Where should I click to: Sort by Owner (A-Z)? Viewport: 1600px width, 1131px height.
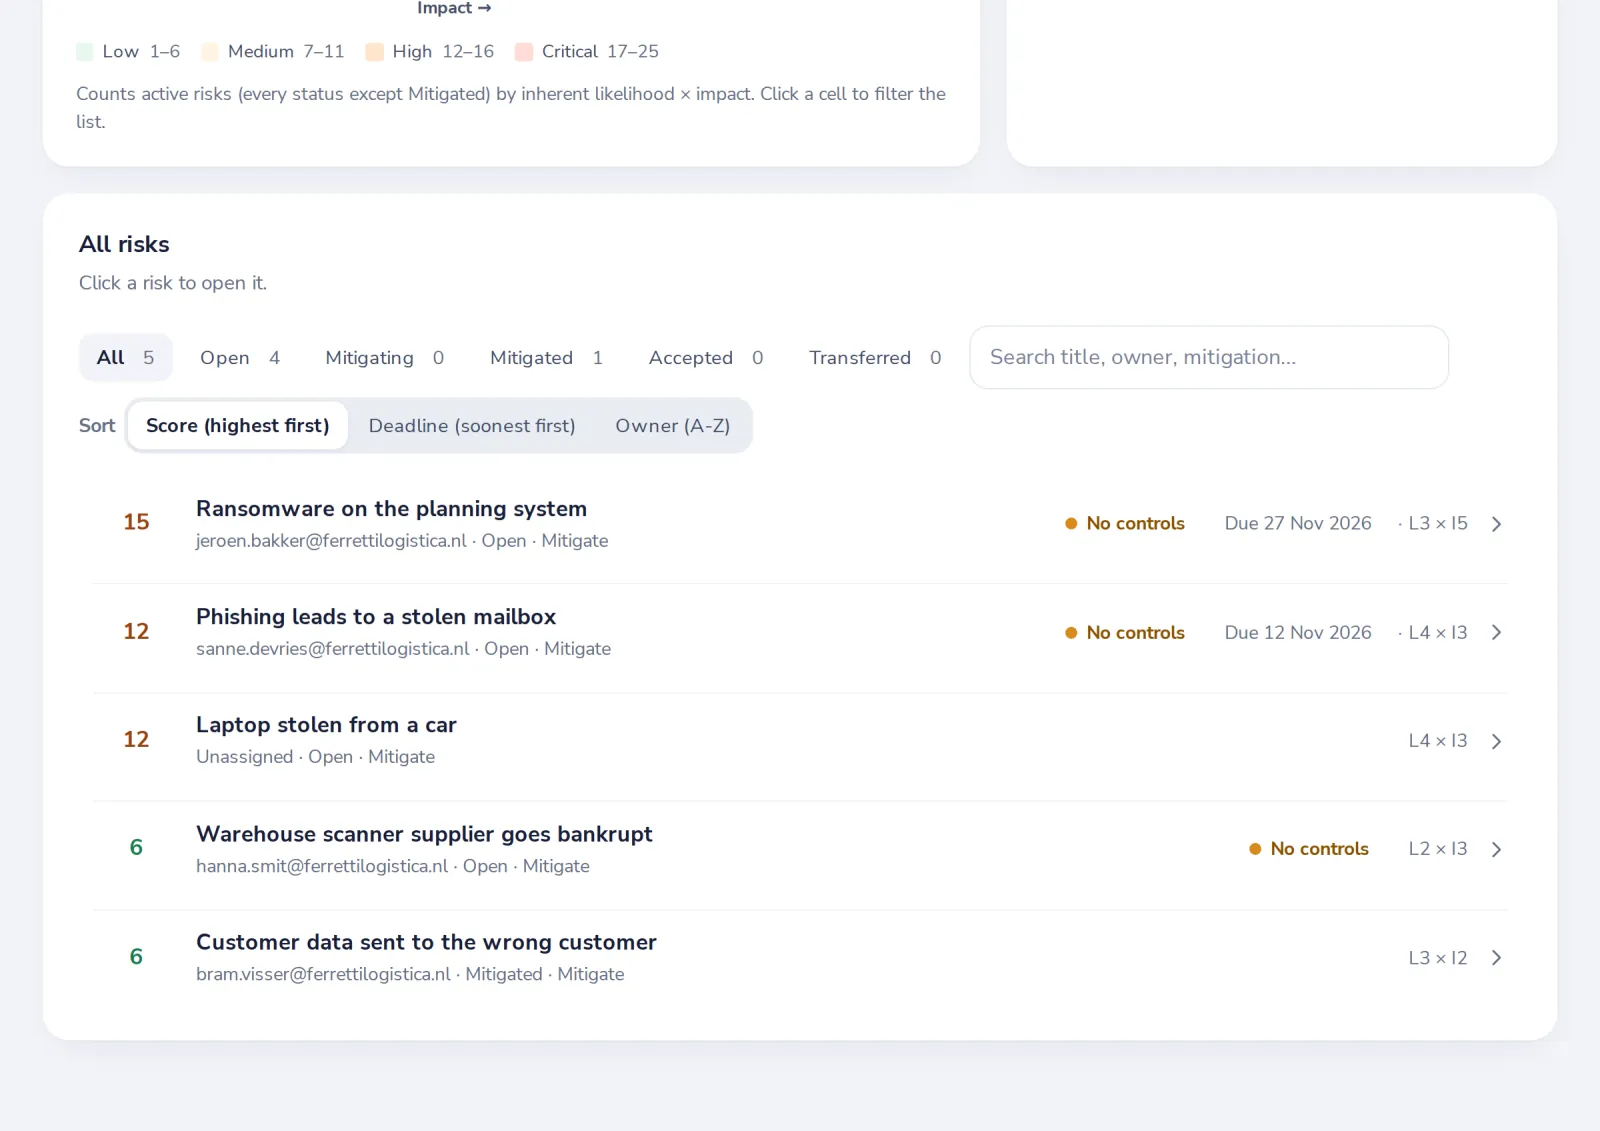673,425
